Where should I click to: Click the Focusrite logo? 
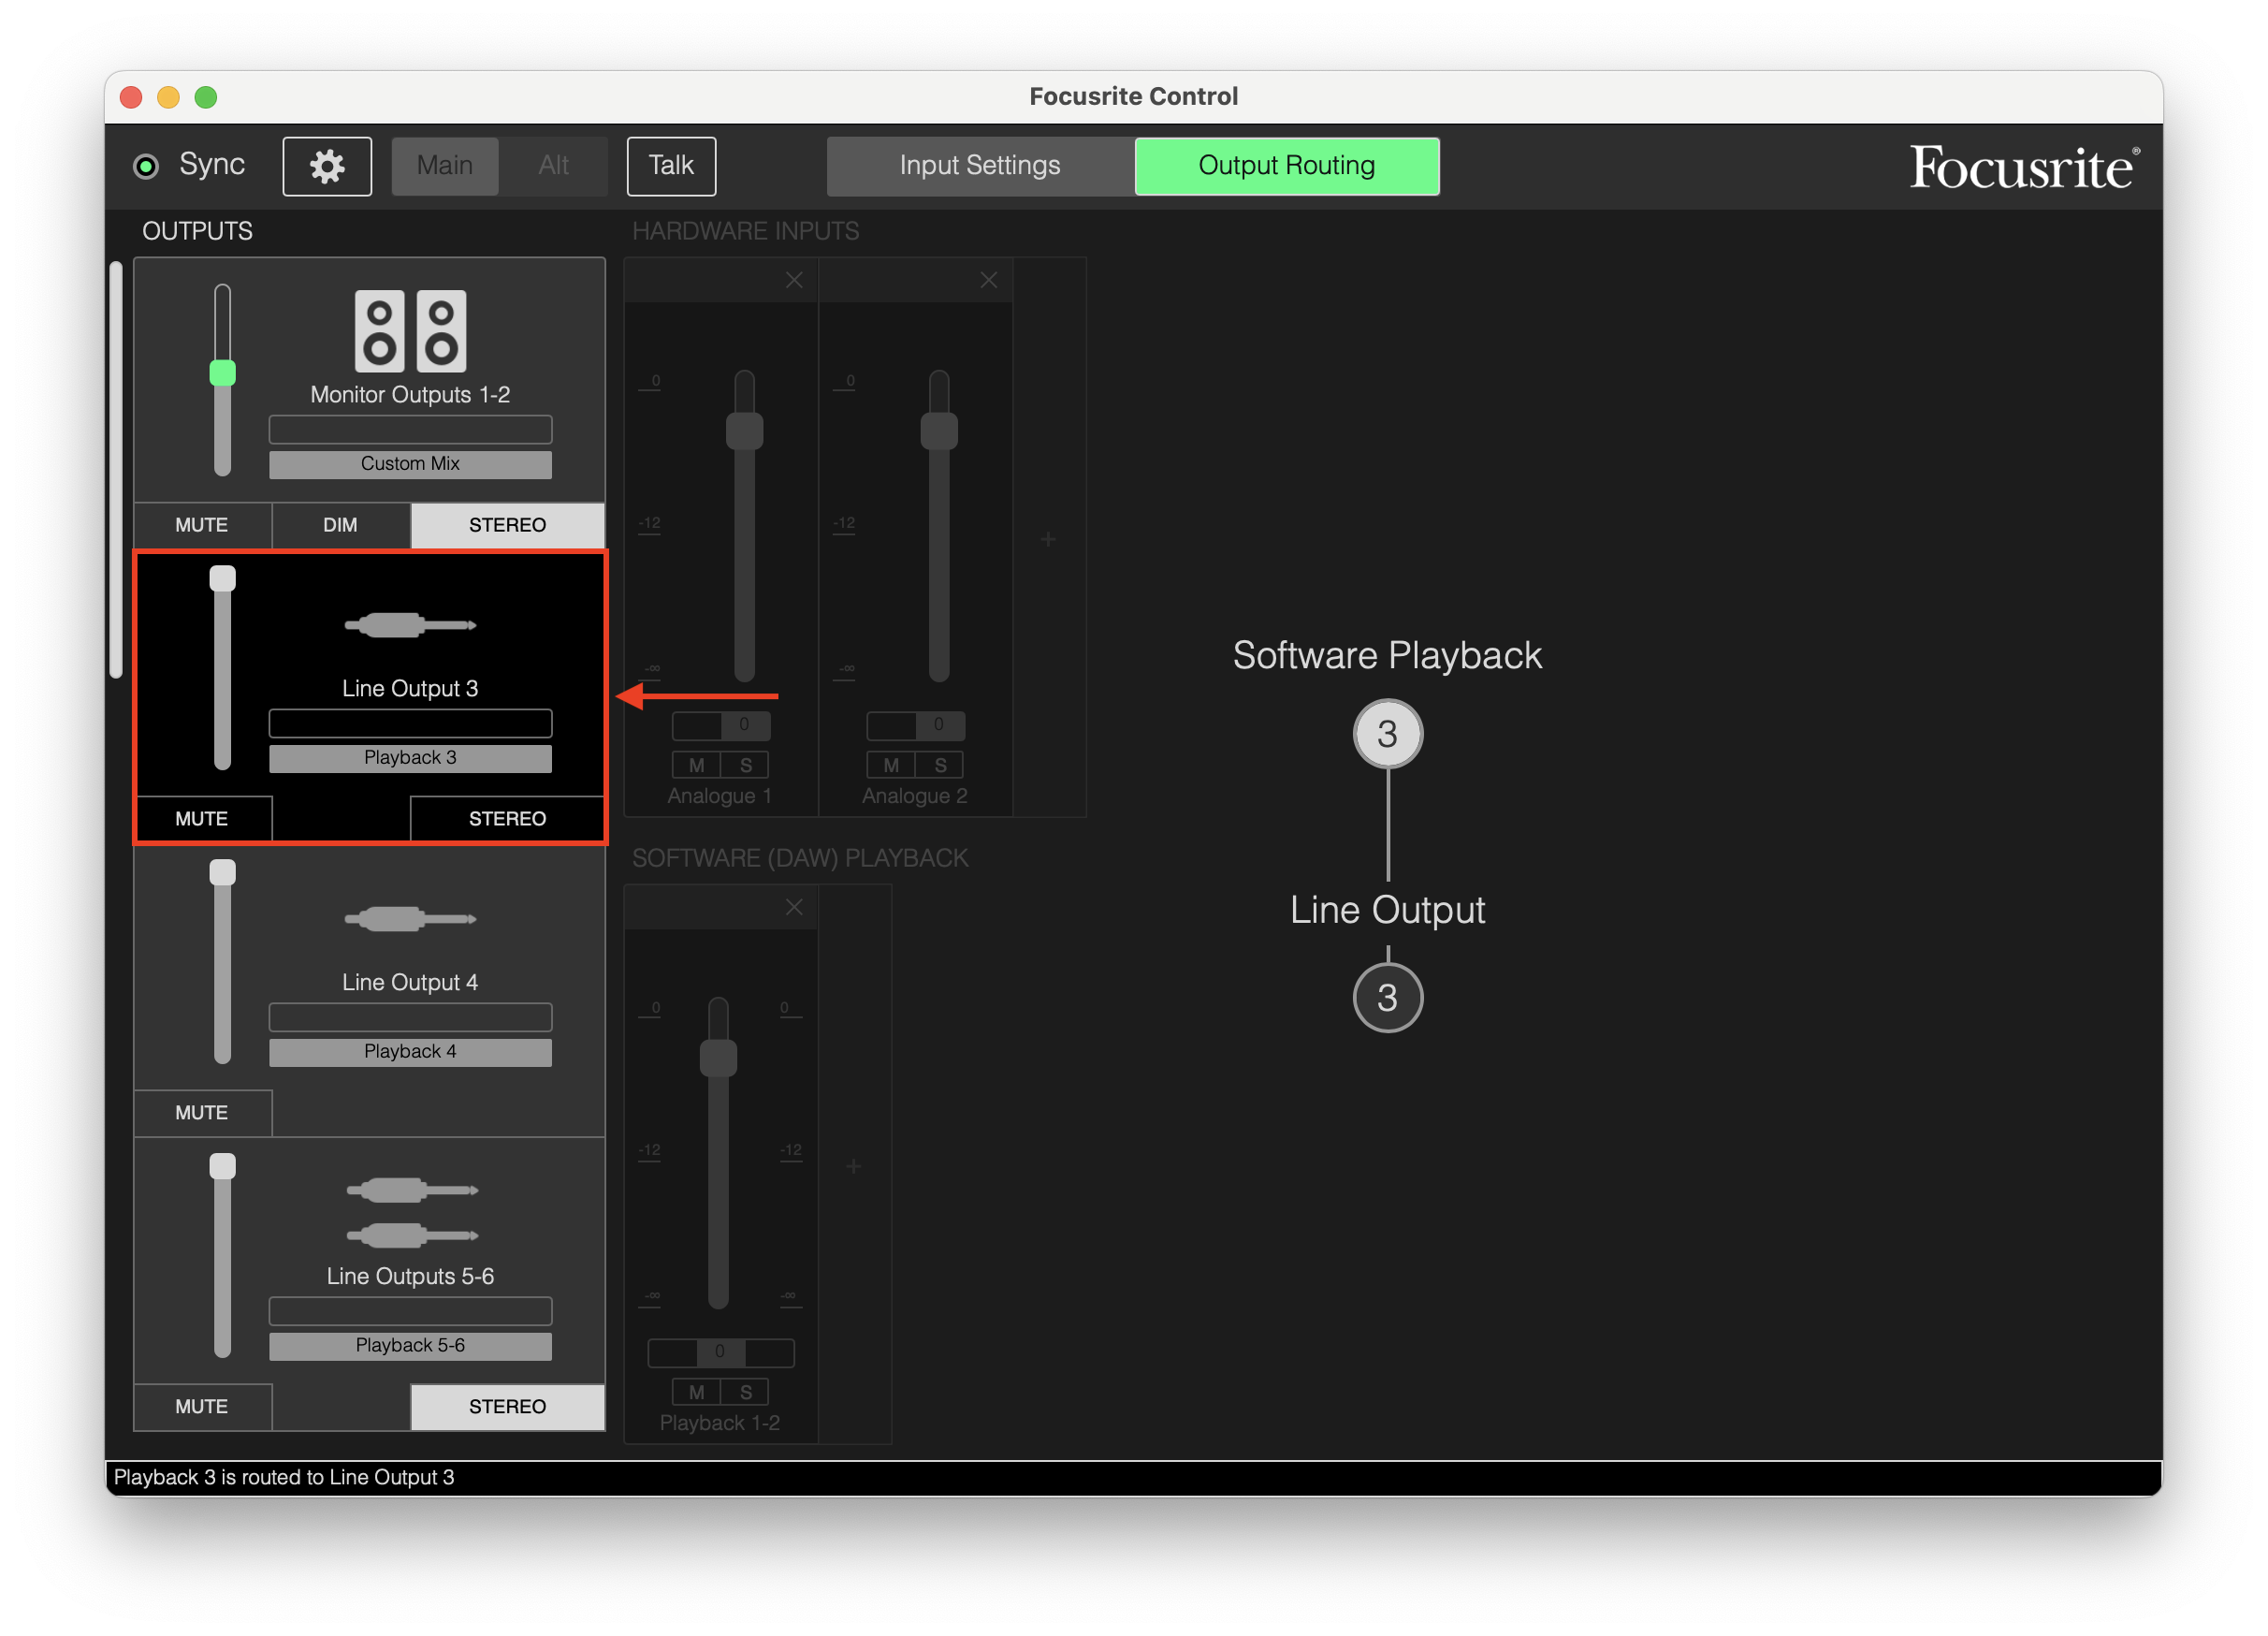click(2025, 168)
